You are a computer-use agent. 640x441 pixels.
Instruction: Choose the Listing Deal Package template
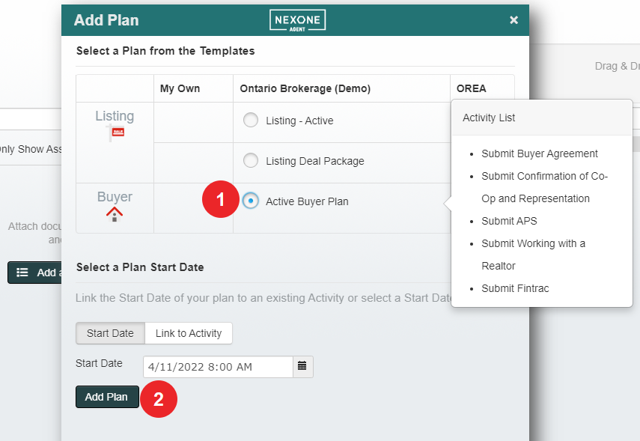(x=250, y=161)
